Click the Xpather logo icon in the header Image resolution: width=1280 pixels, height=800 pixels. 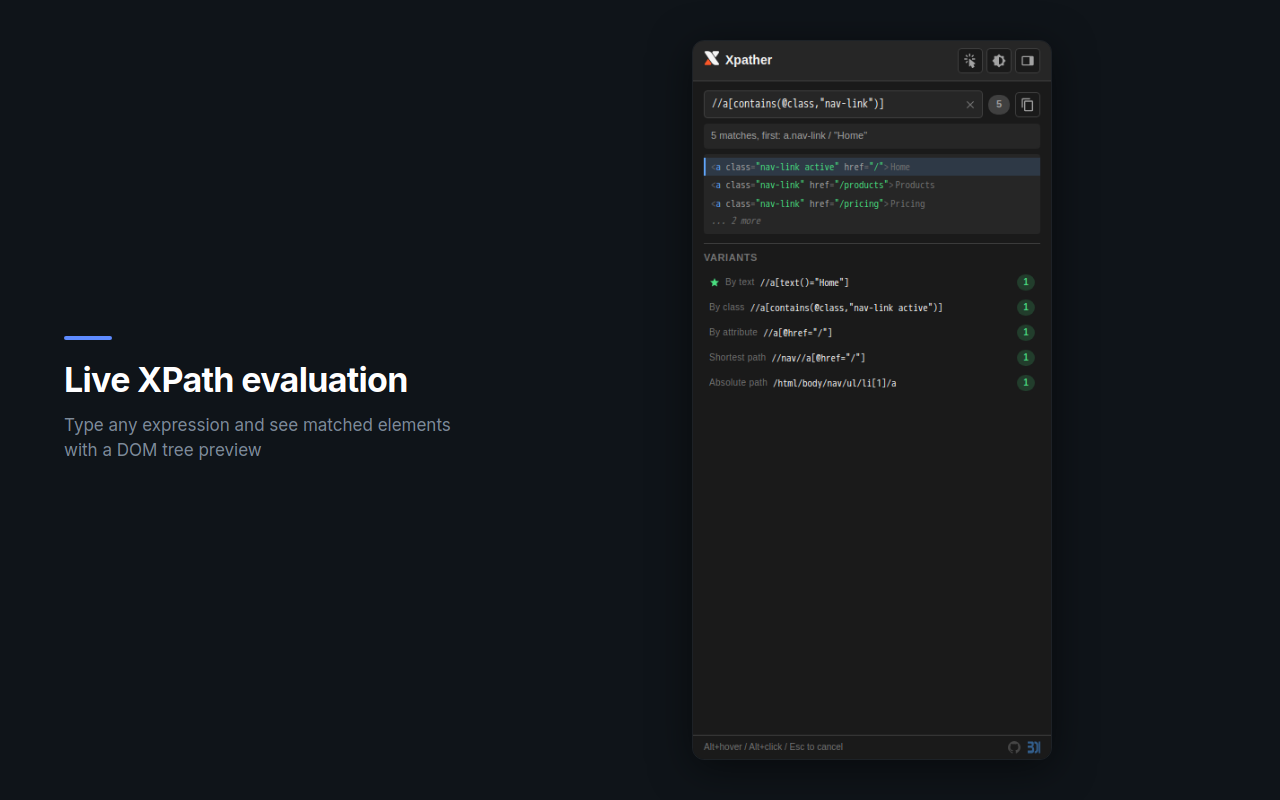coord(711,59)
